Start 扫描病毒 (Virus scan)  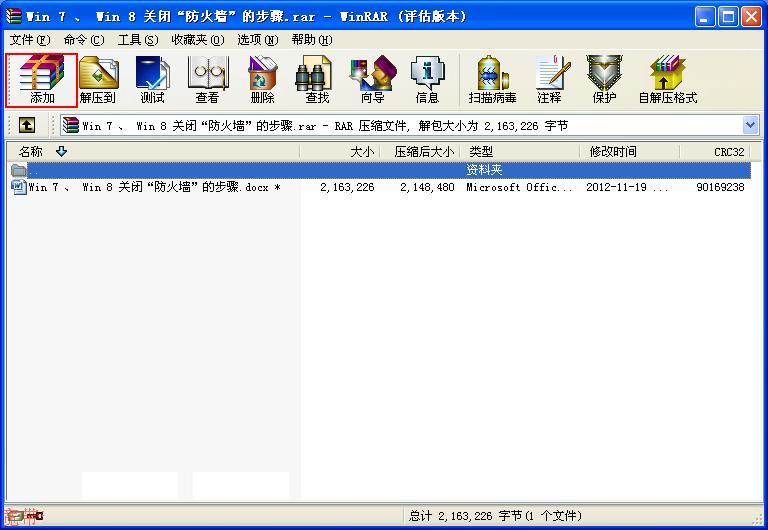coord(492,80)
